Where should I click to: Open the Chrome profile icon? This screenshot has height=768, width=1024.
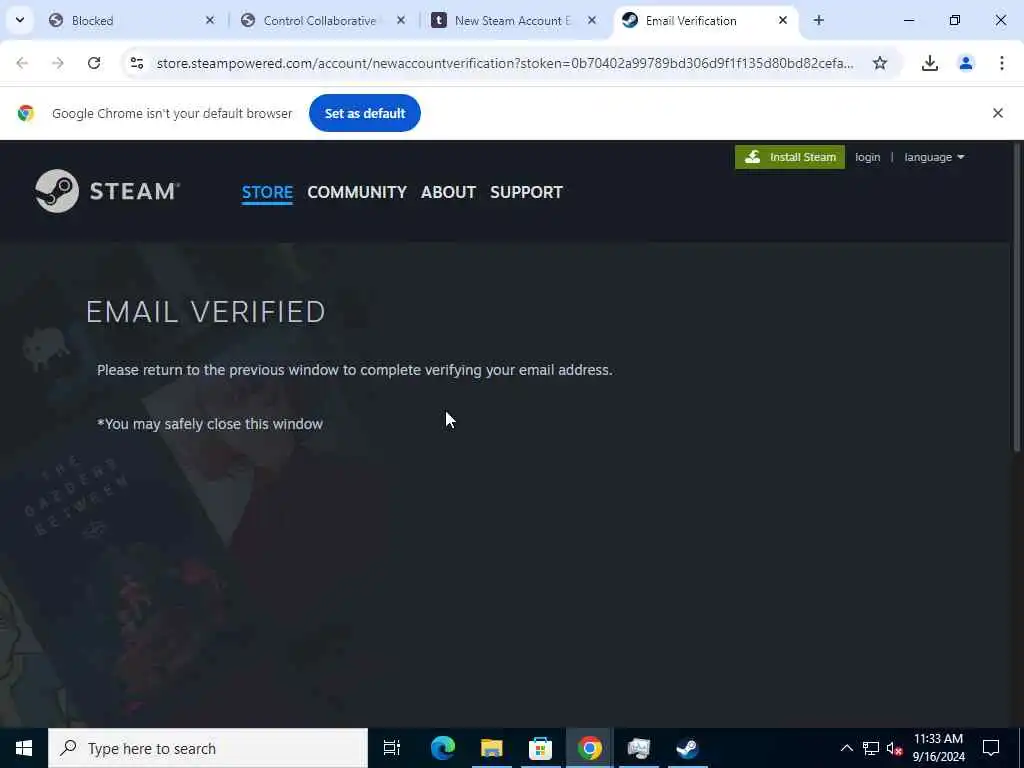(x=966, y=63)
